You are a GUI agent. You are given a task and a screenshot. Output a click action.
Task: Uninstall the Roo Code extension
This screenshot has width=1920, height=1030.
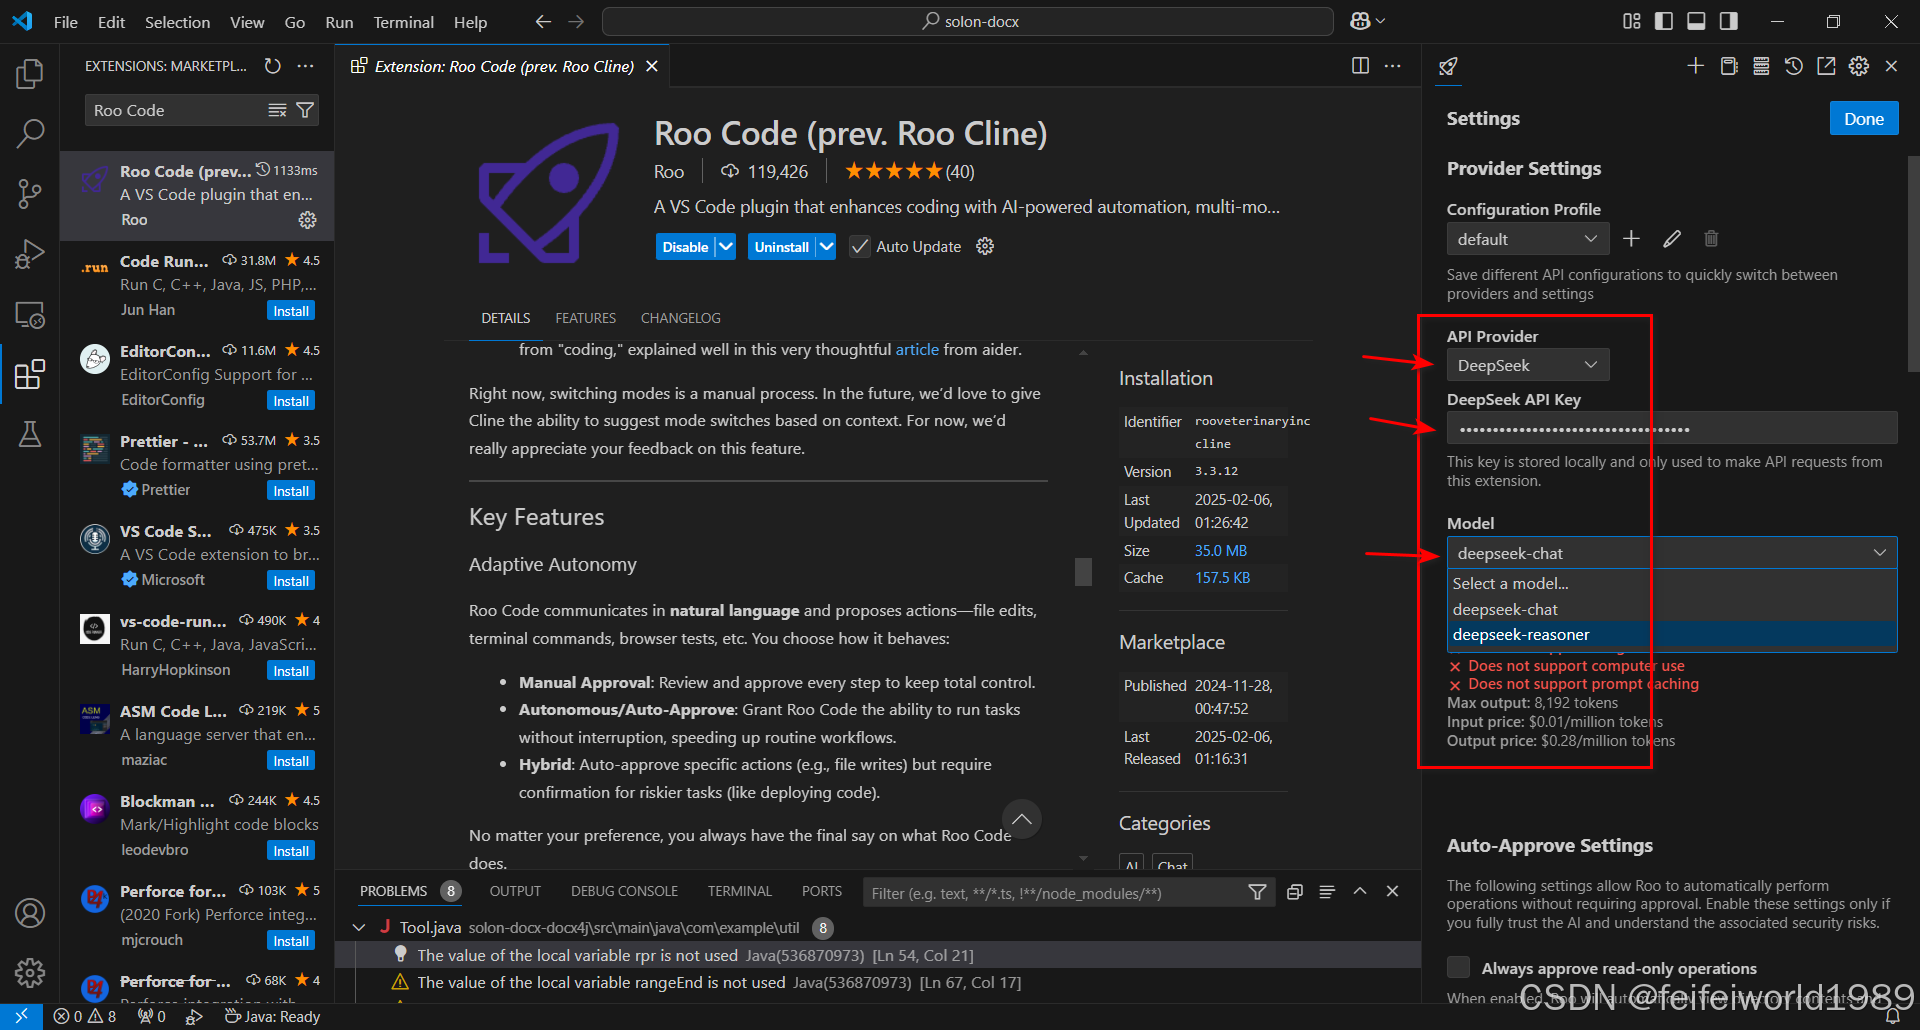click(781, 246)
